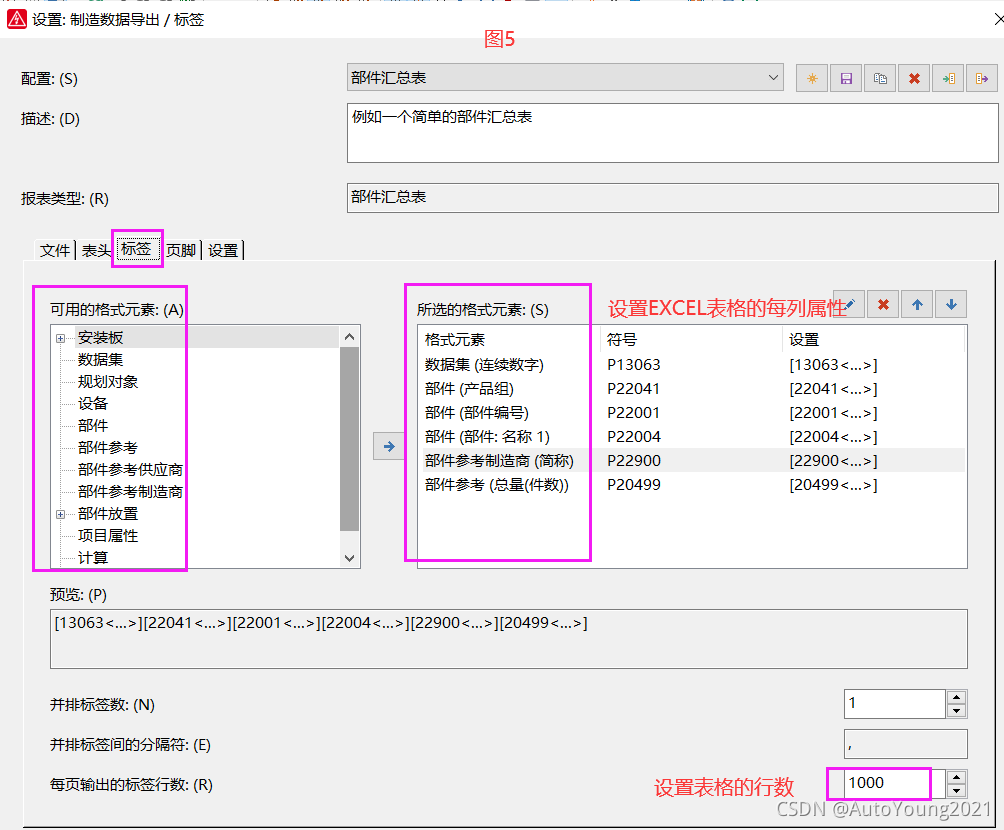Screen dimensions: 1004x830
Task: Copy the configuration using the copy icon
Action: coord(880,78)
